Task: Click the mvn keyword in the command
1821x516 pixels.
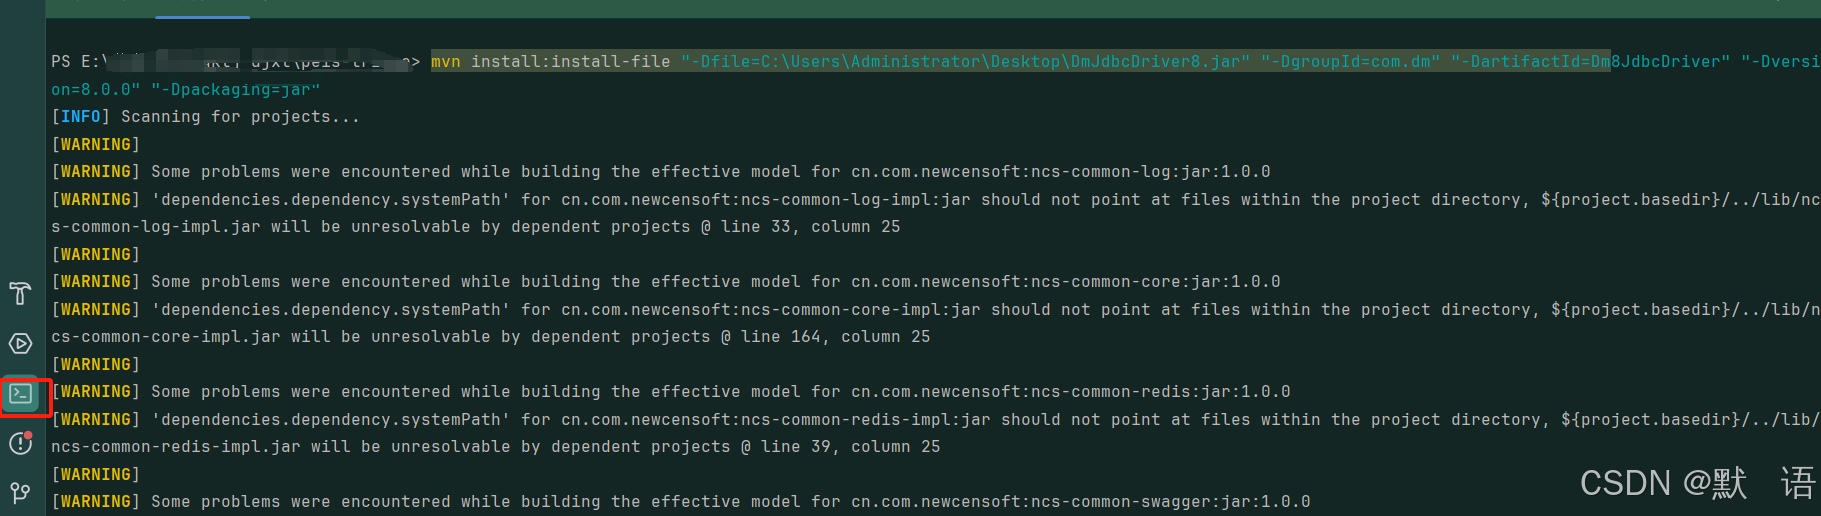Action: (446, 62)
